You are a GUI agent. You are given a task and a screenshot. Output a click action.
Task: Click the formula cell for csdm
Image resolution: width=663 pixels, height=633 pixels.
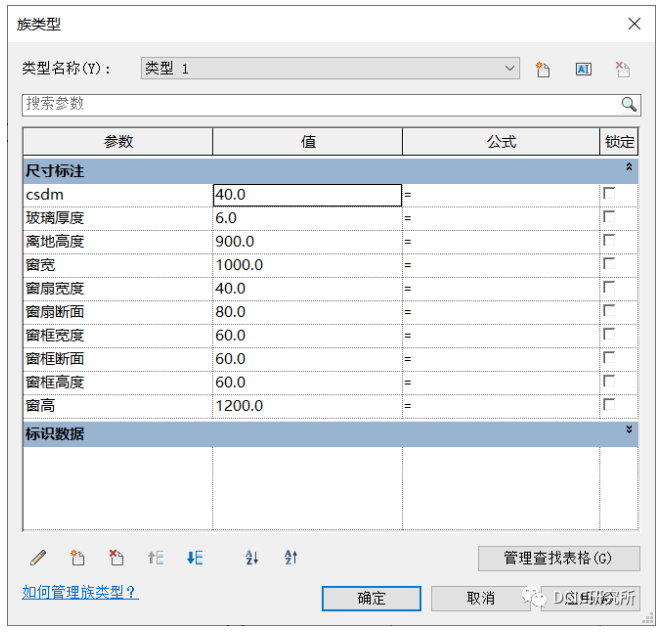pos(501,195)
